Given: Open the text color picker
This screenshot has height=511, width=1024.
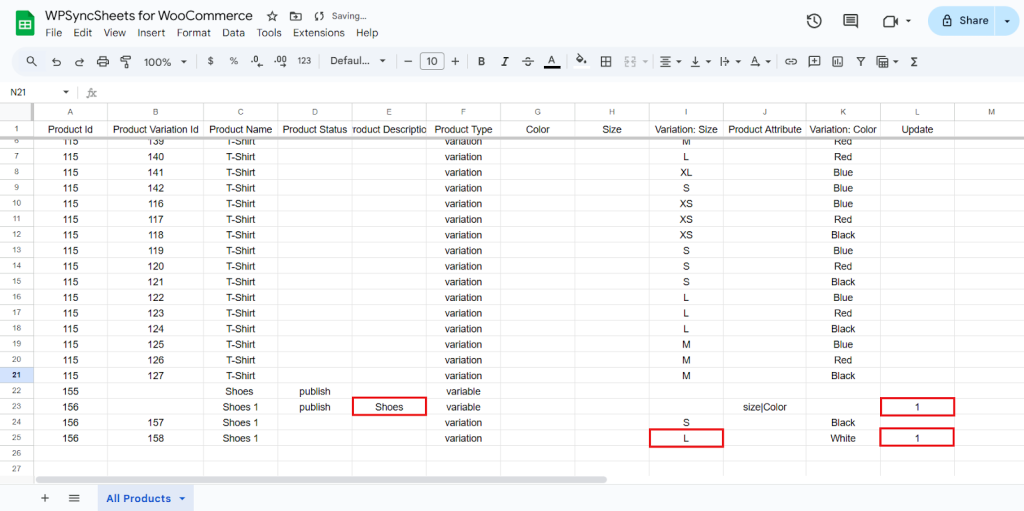Looking at the screenshot, I should [552, 61].
